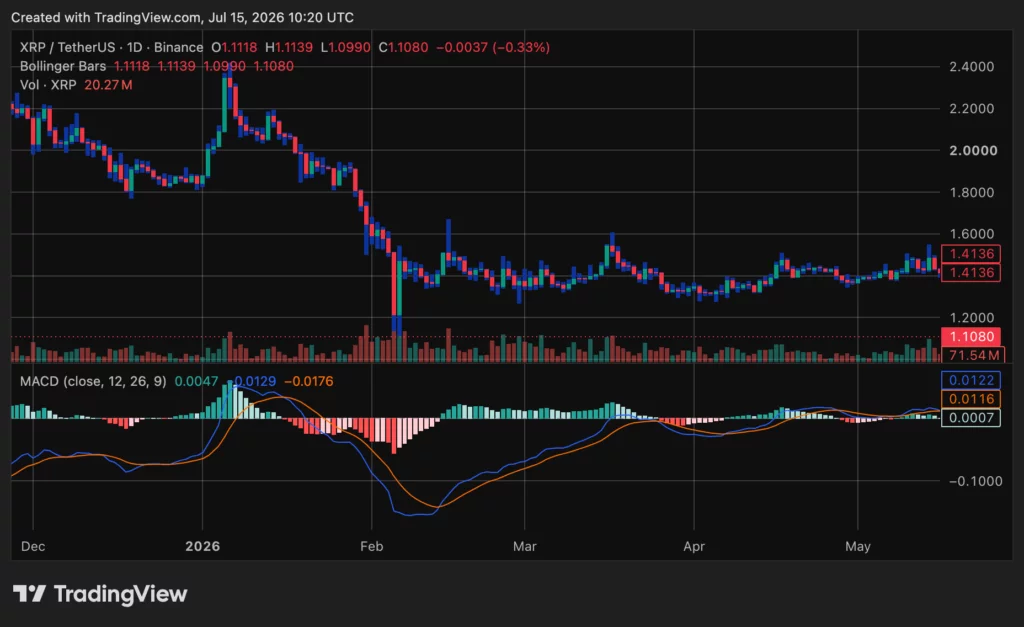This screenshot has height=627, width=1024.
Task: Click the low value L1.0990
Action: click(345, 48)
